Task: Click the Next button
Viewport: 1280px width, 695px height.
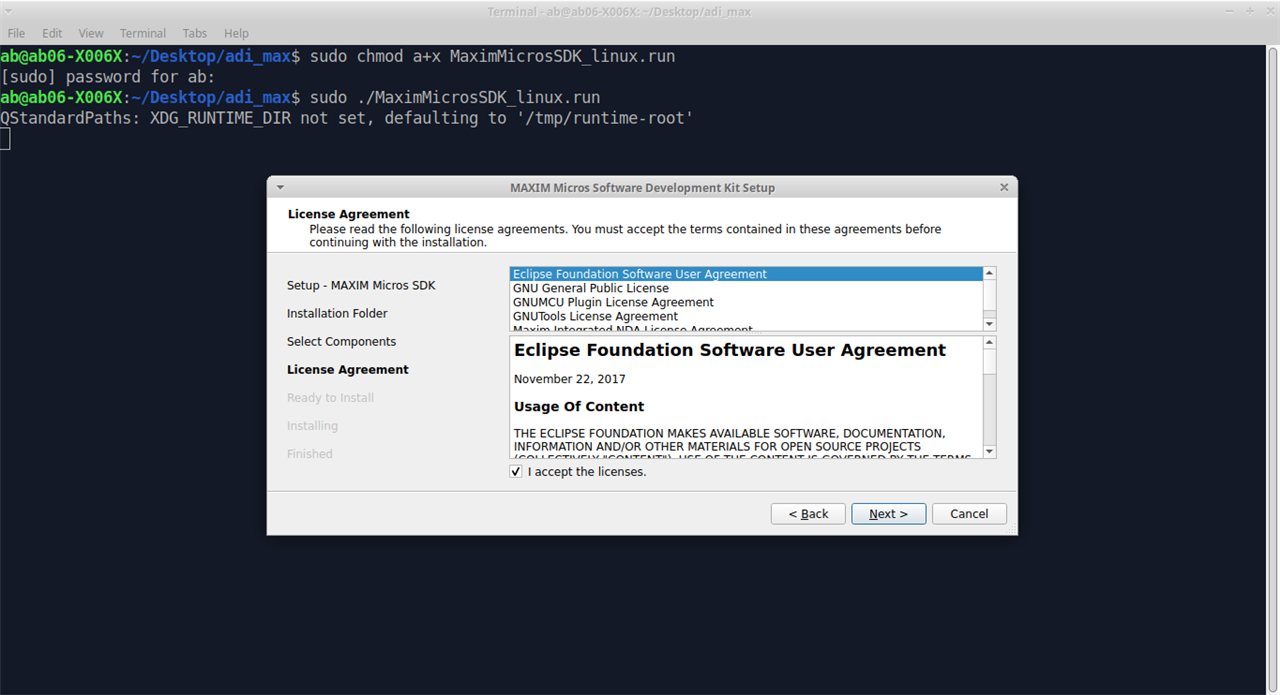Action: click(x=888, y=514)
